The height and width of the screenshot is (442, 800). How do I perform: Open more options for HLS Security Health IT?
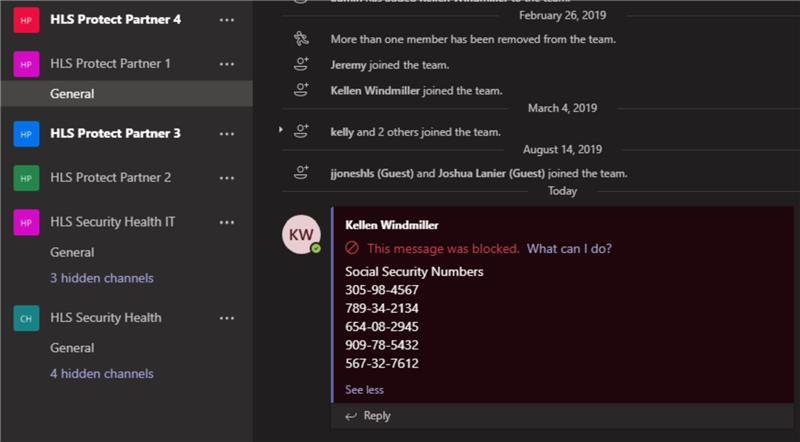pos(227,222)
